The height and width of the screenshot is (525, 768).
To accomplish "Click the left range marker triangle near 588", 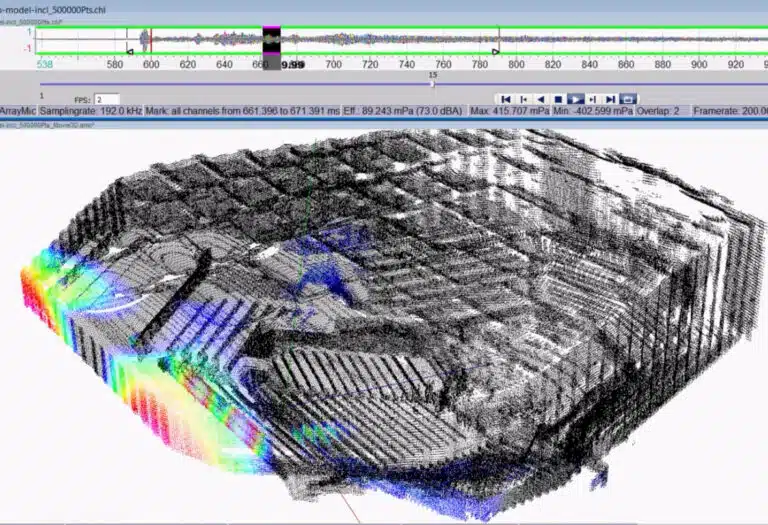I will [x=129, y=50].
